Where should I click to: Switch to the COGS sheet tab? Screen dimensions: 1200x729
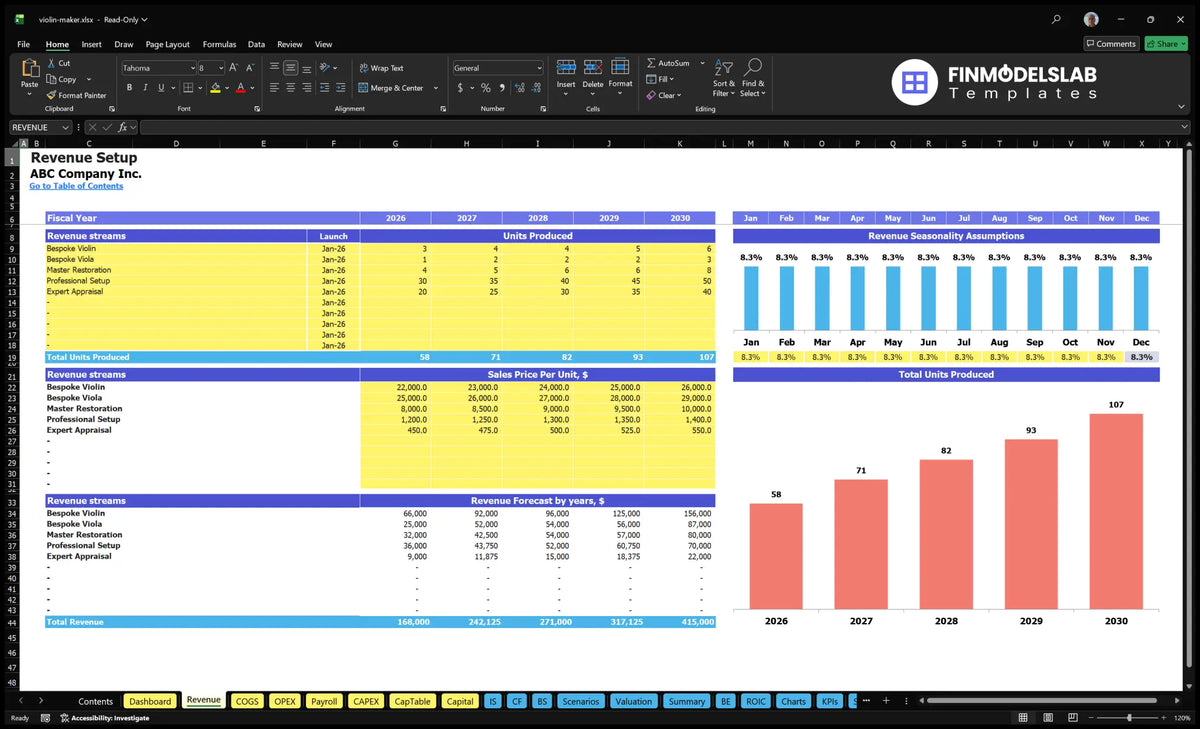coord(247,701)
